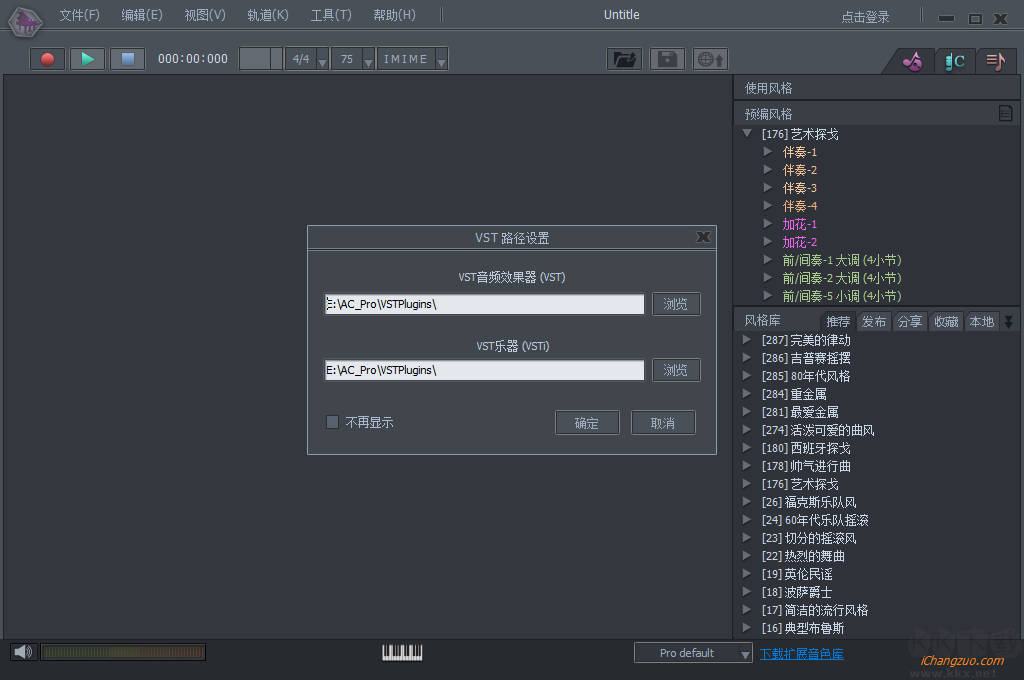
Task: Open the Pro default soundbank dropdown
Action: click(x=693, y=653)
